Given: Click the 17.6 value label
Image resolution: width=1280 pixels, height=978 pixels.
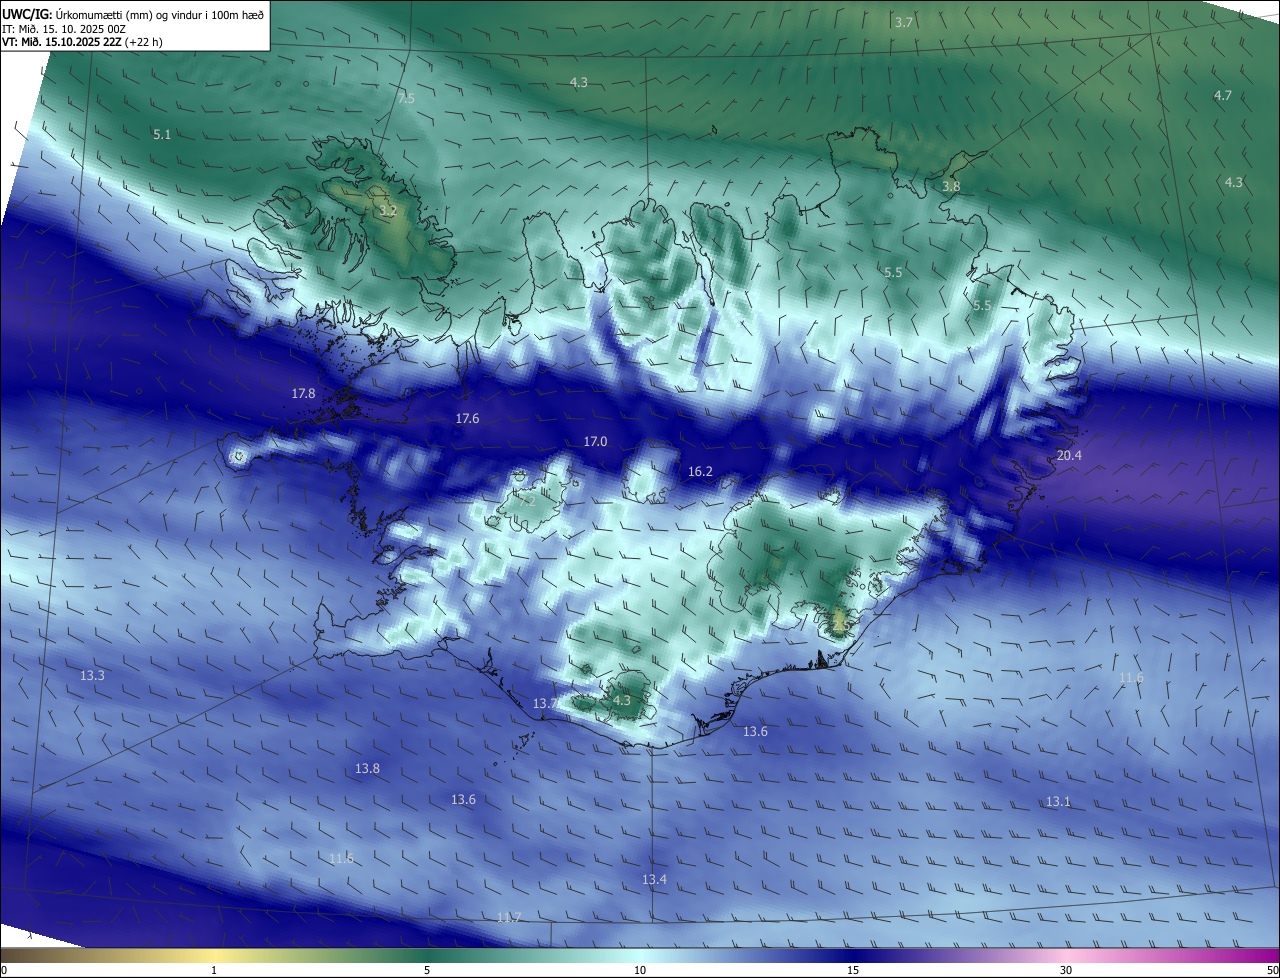Looking at the screenshot, I should point(467,418).
